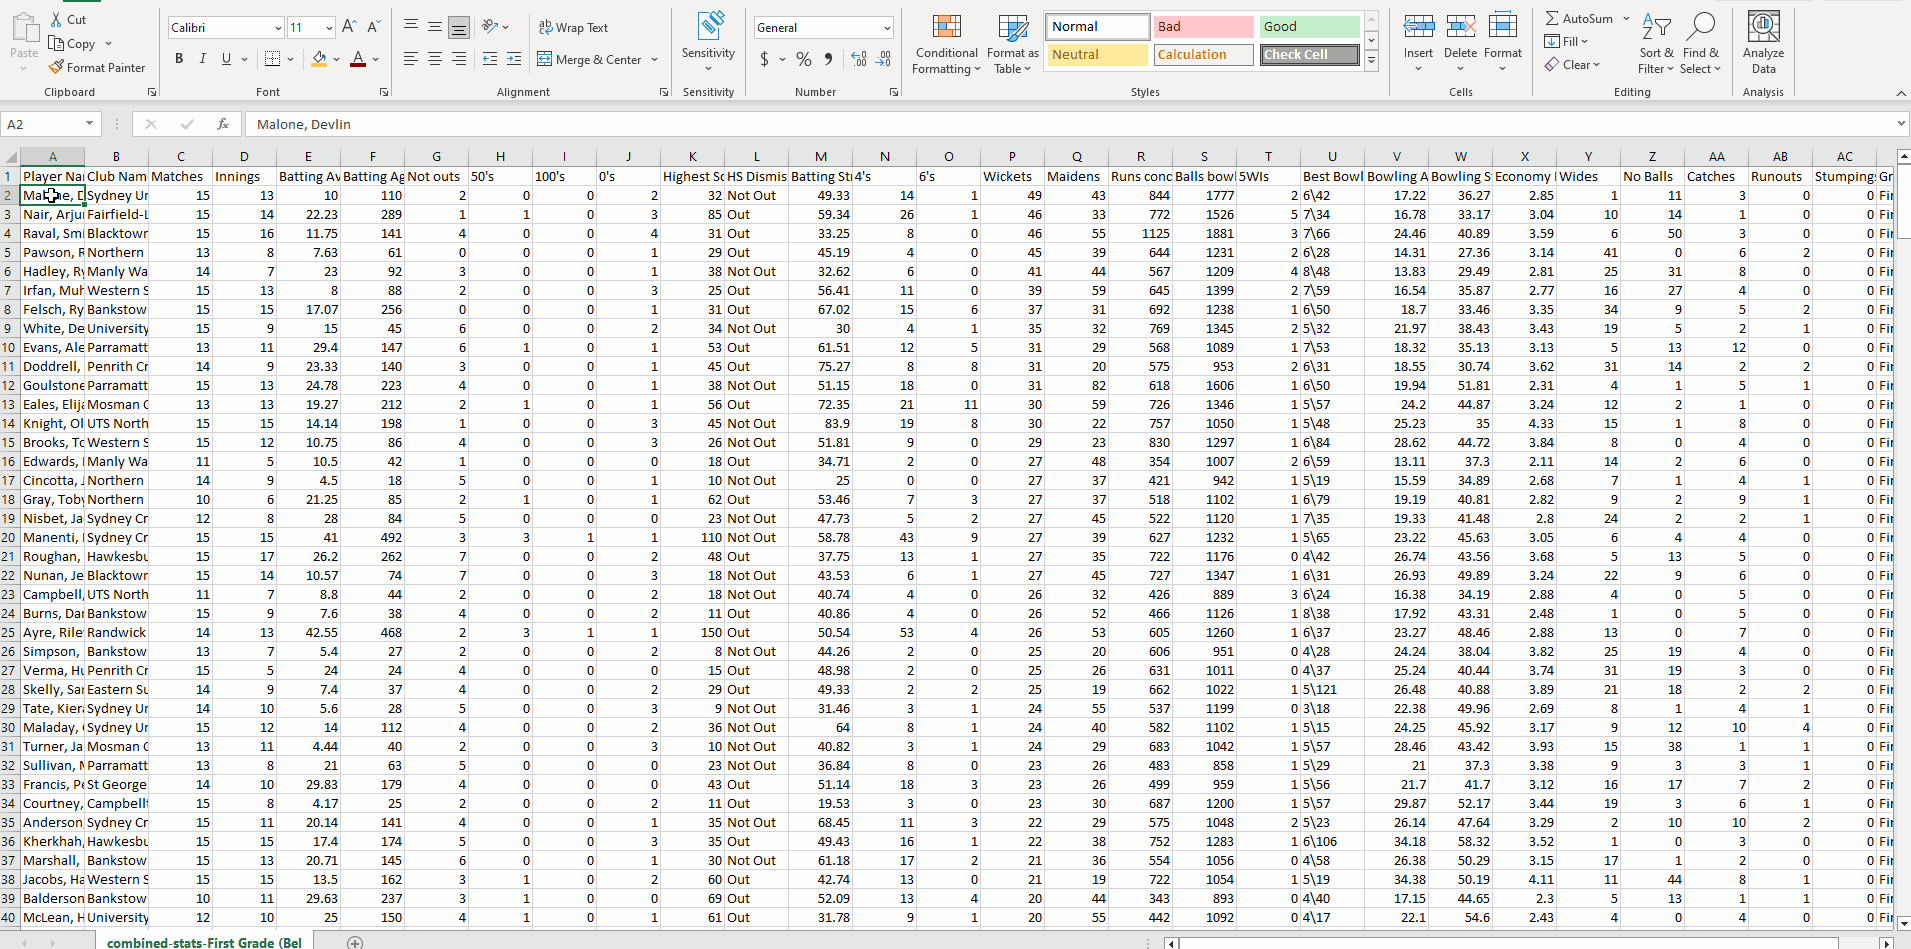Open the font color dropdown arrow

click(x=374, y=59)
